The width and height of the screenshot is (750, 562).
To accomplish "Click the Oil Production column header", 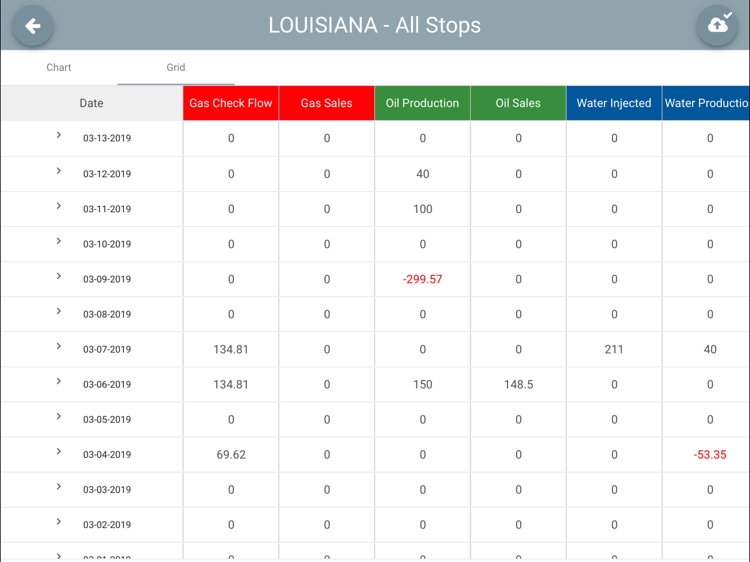I will pos(422,103).
